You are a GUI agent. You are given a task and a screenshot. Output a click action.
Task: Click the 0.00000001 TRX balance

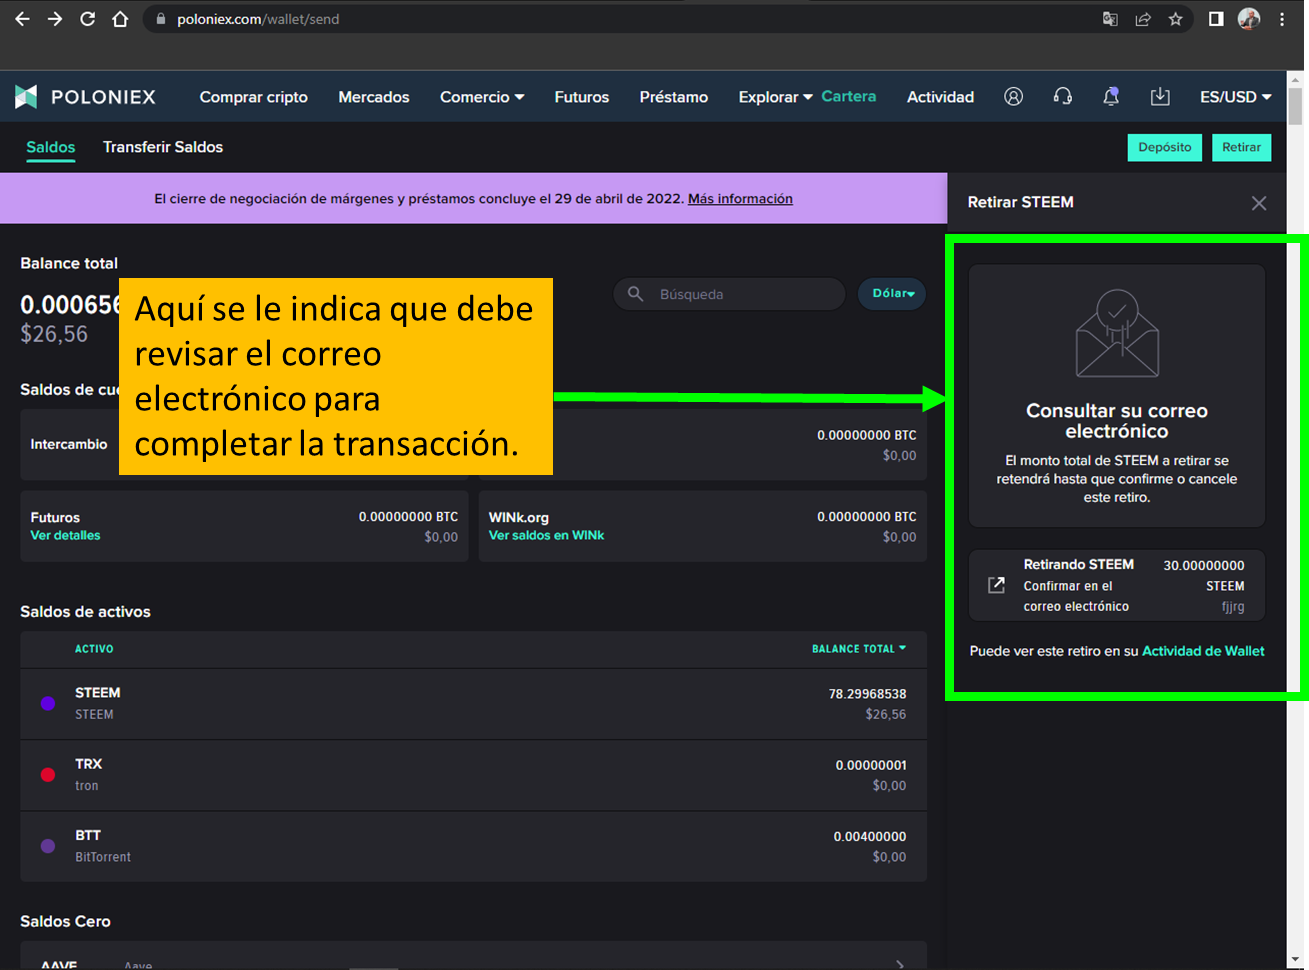click(x=871, y=766)
